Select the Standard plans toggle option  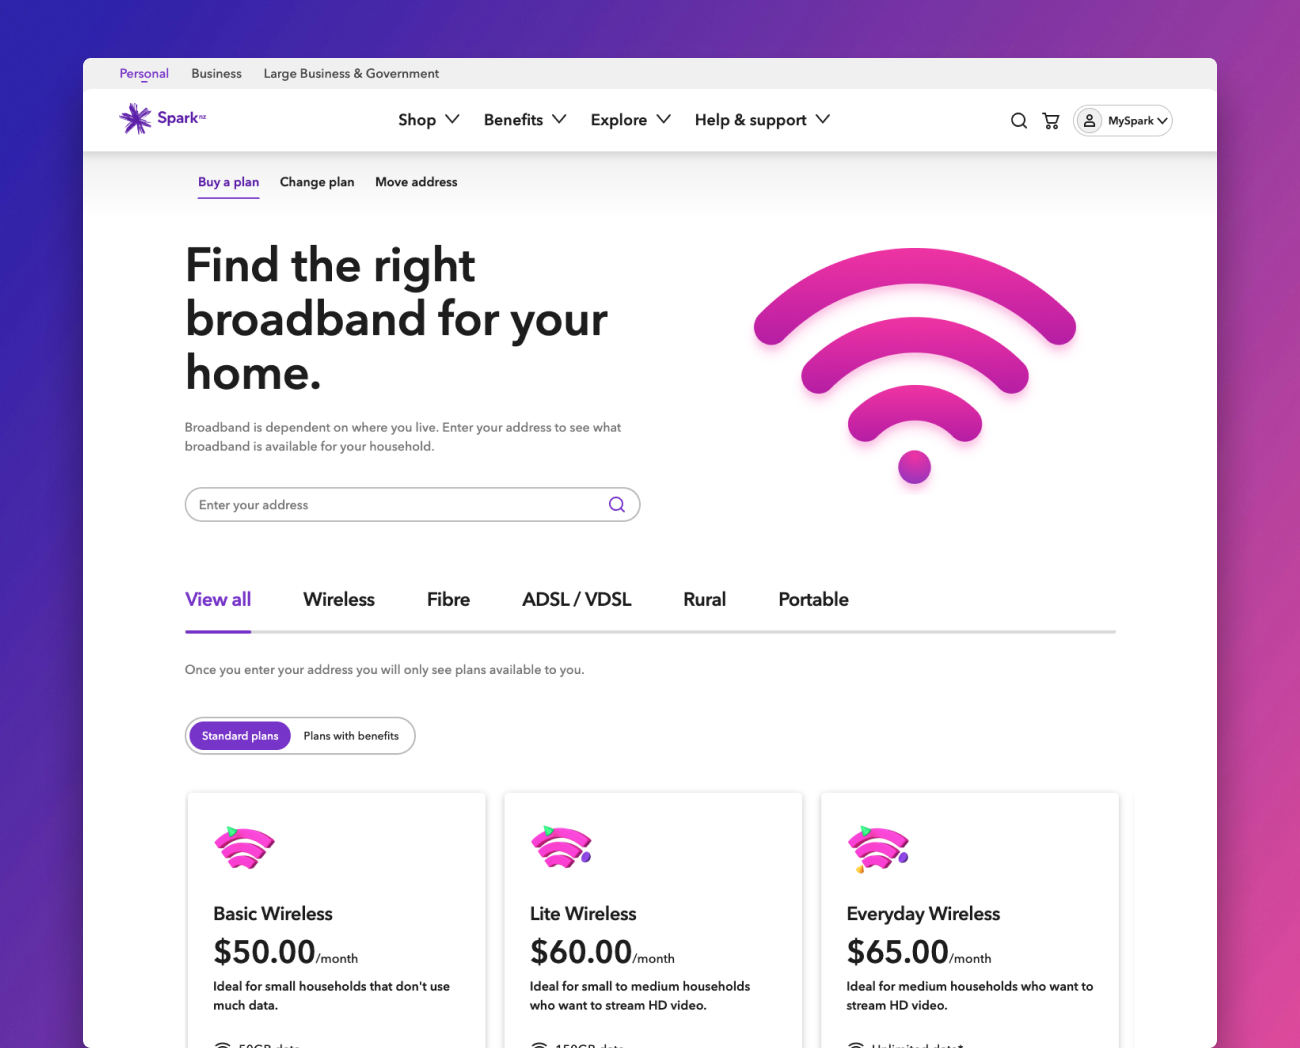[x=240, y=736]
